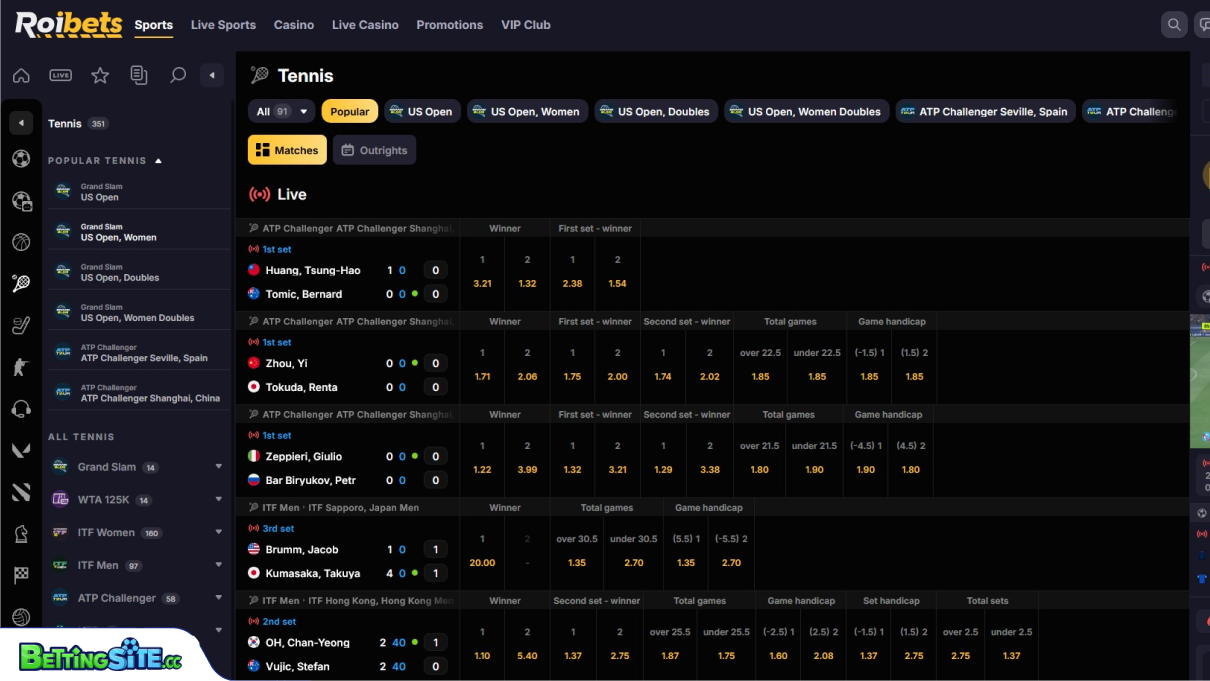
Task: Select the chess knight sport icon
Action: 22,532
